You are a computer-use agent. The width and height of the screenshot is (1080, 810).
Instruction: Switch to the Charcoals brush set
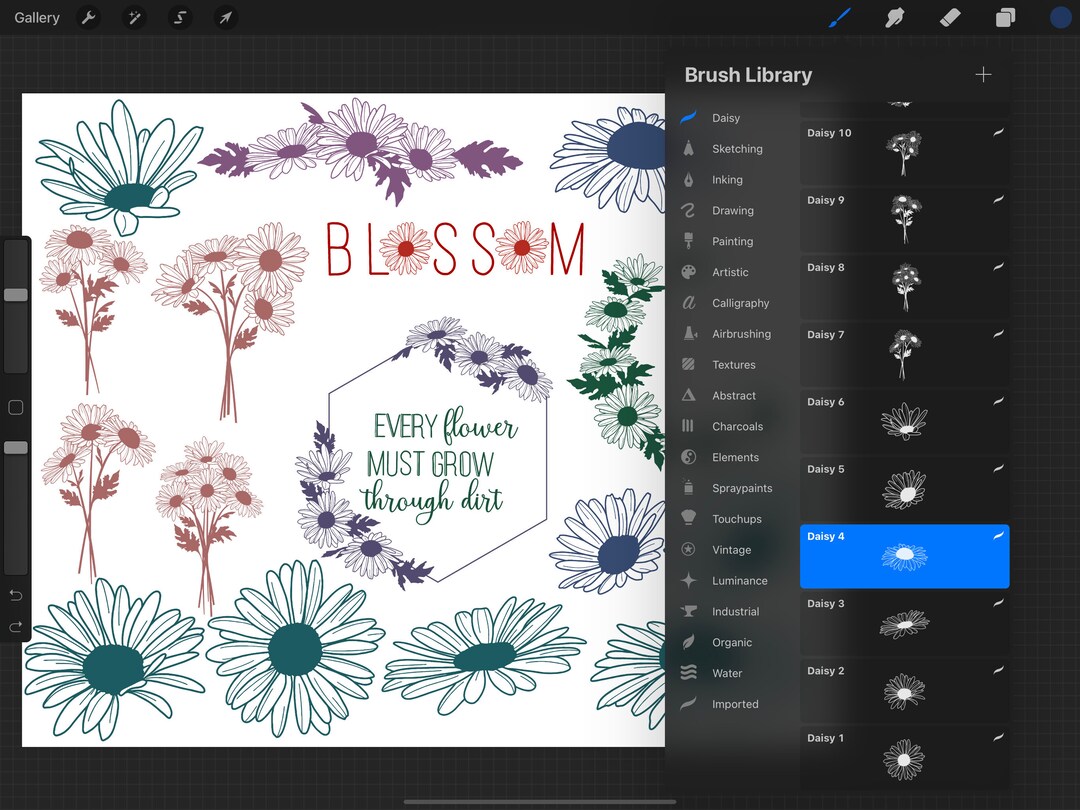737,426
